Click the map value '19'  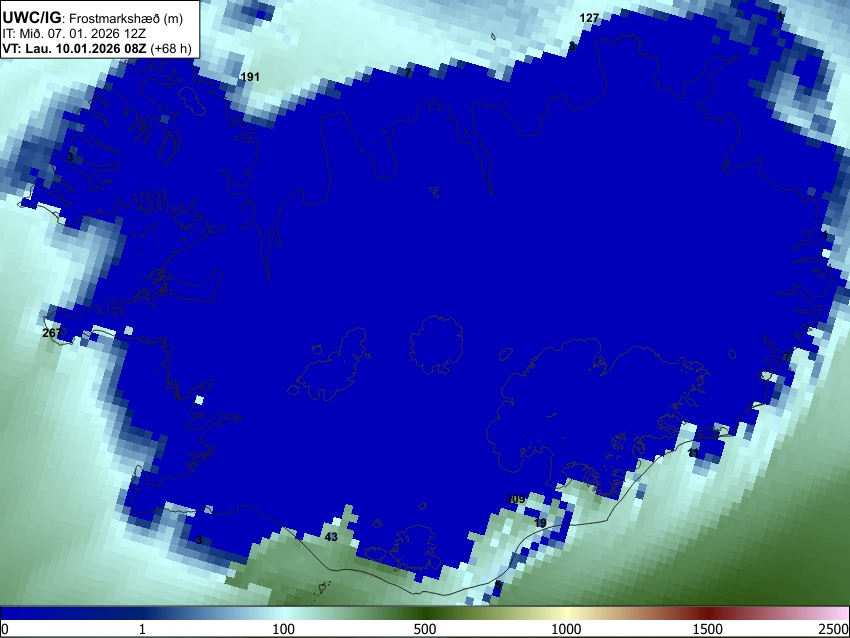(540, 523)
